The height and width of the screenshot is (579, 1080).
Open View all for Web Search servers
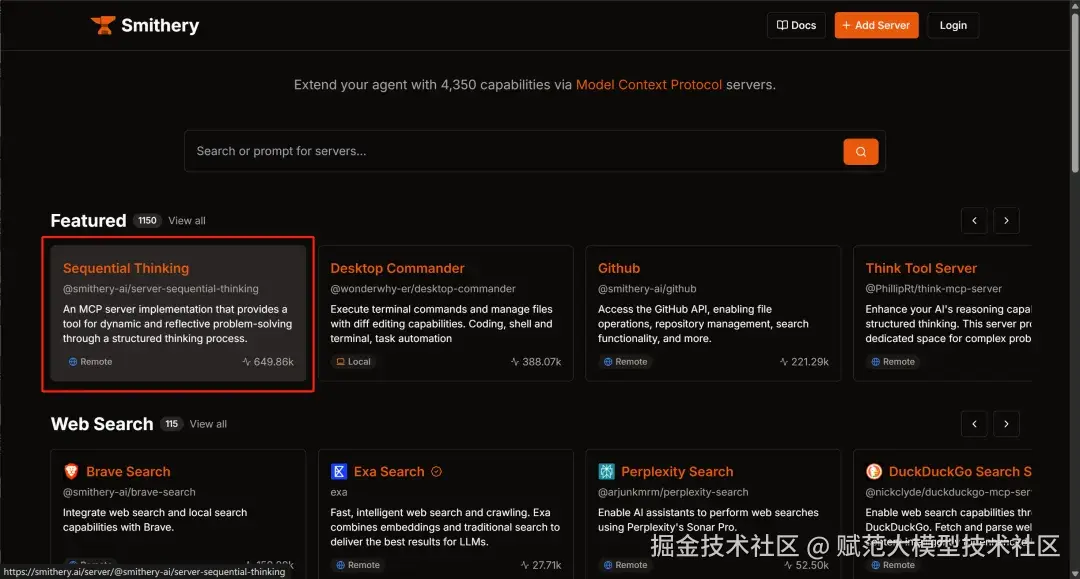pos(208,423)
